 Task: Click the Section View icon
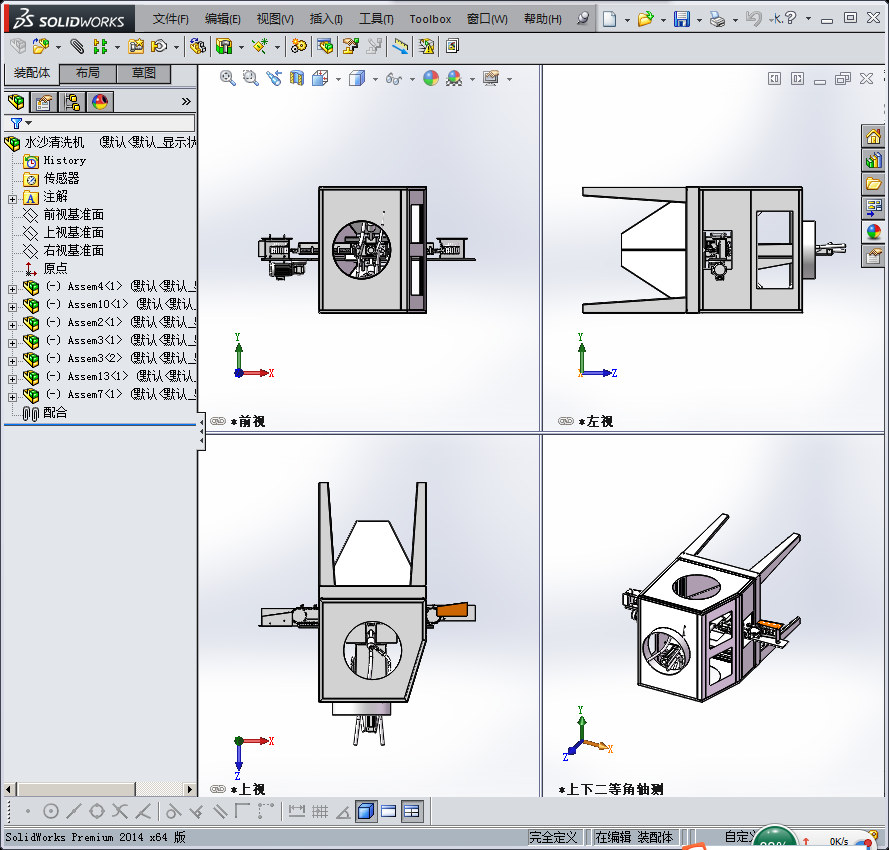pyautogui.click(x=297, y=78)
